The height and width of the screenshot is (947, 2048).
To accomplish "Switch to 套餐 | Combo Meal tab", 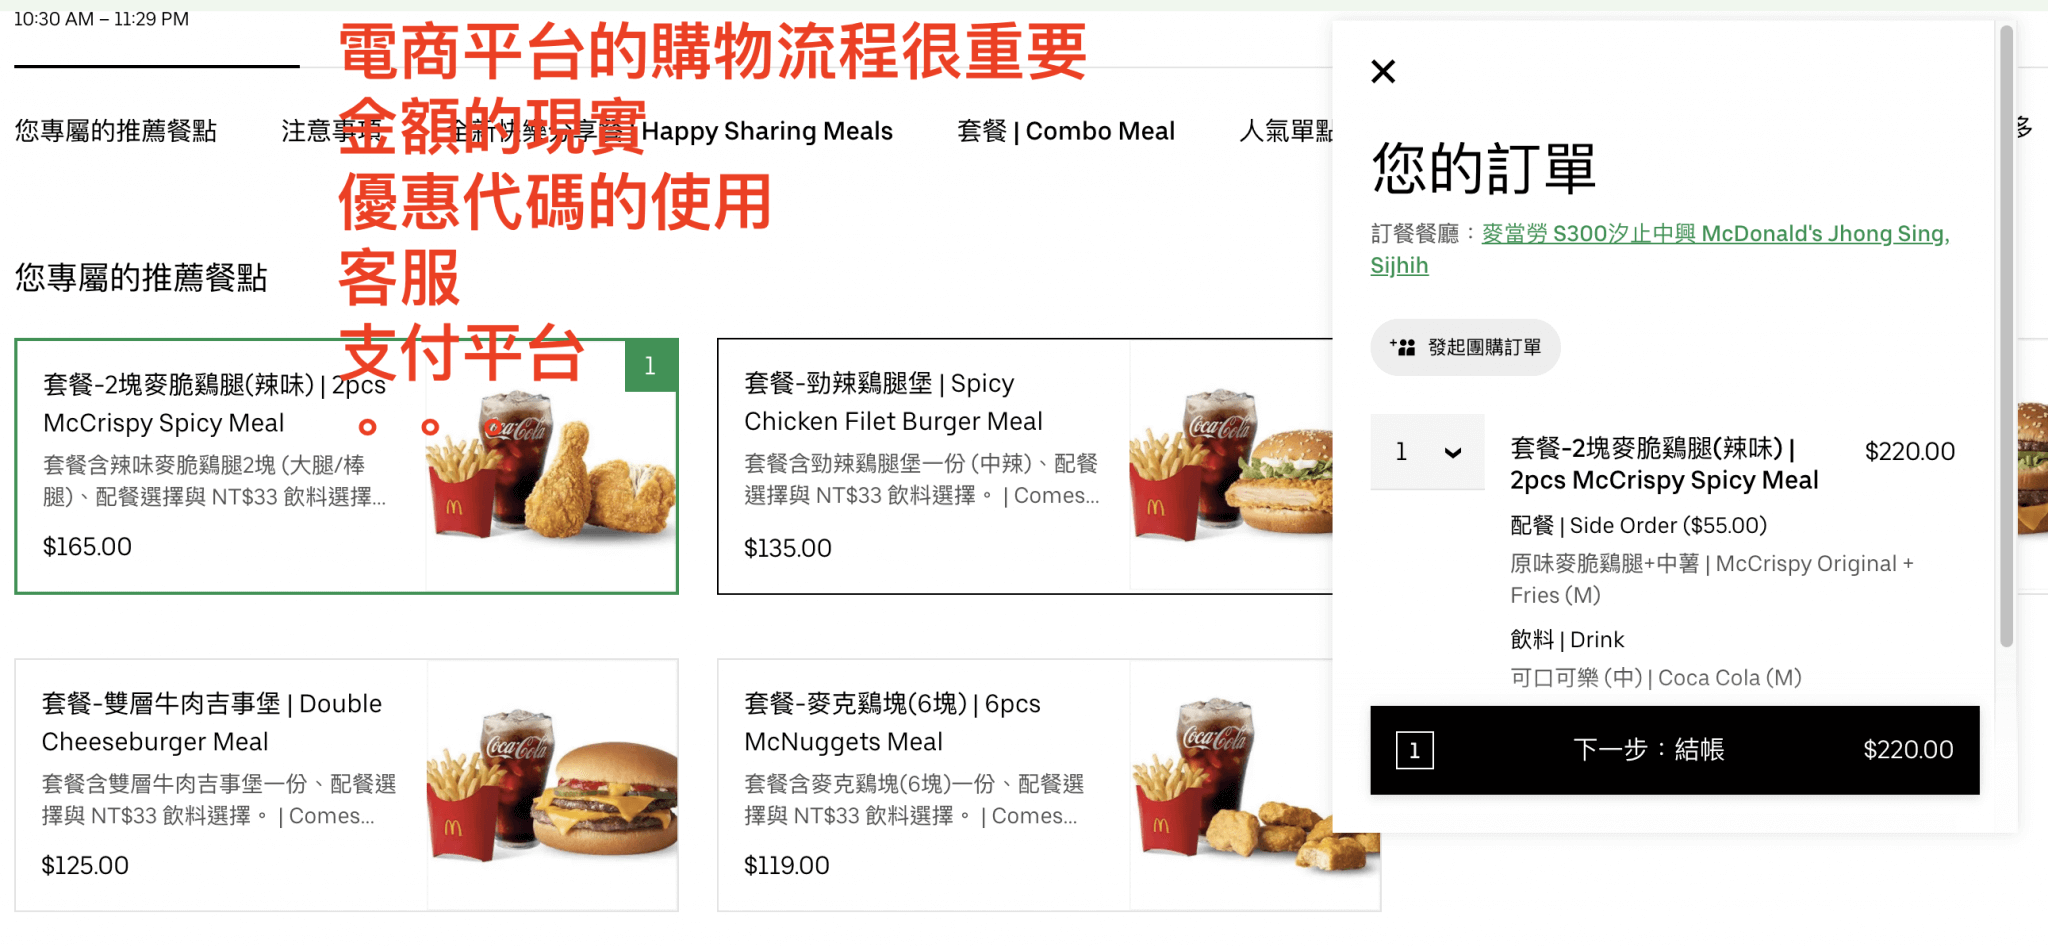I will (1066, 131).
